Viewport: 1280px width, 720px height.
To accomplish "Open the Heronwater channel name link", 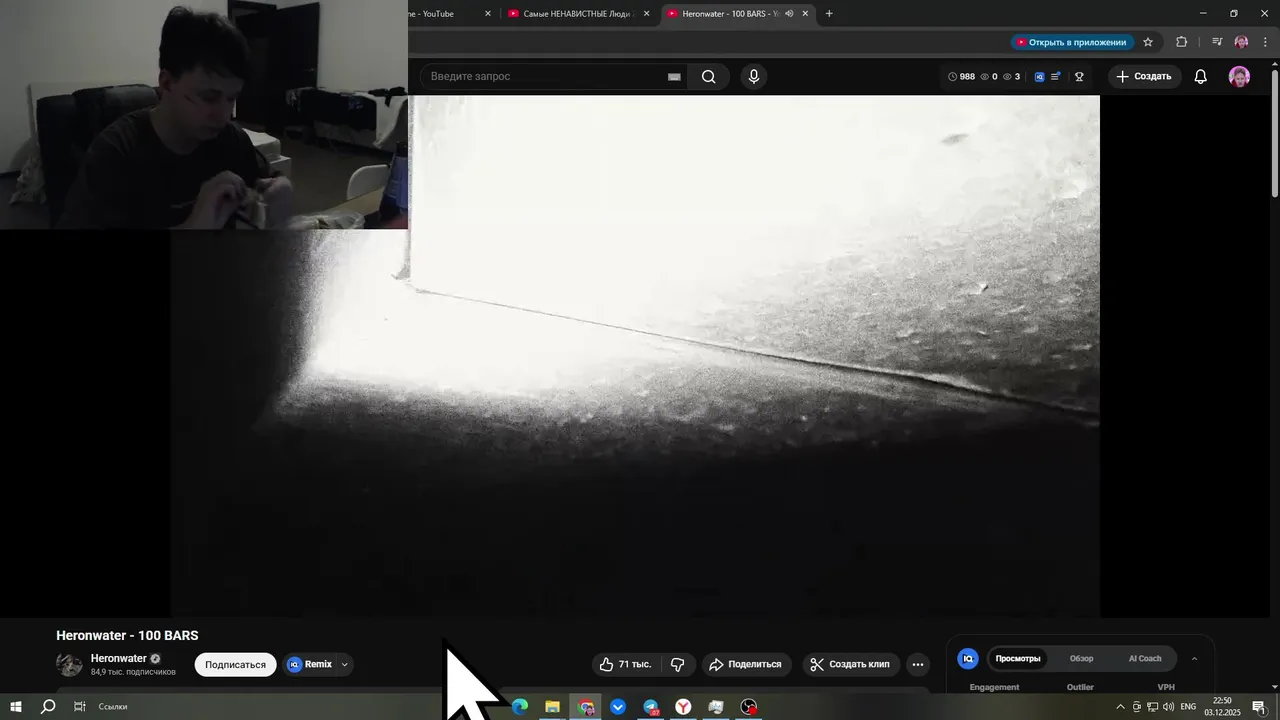I will (x=119, y=658).
